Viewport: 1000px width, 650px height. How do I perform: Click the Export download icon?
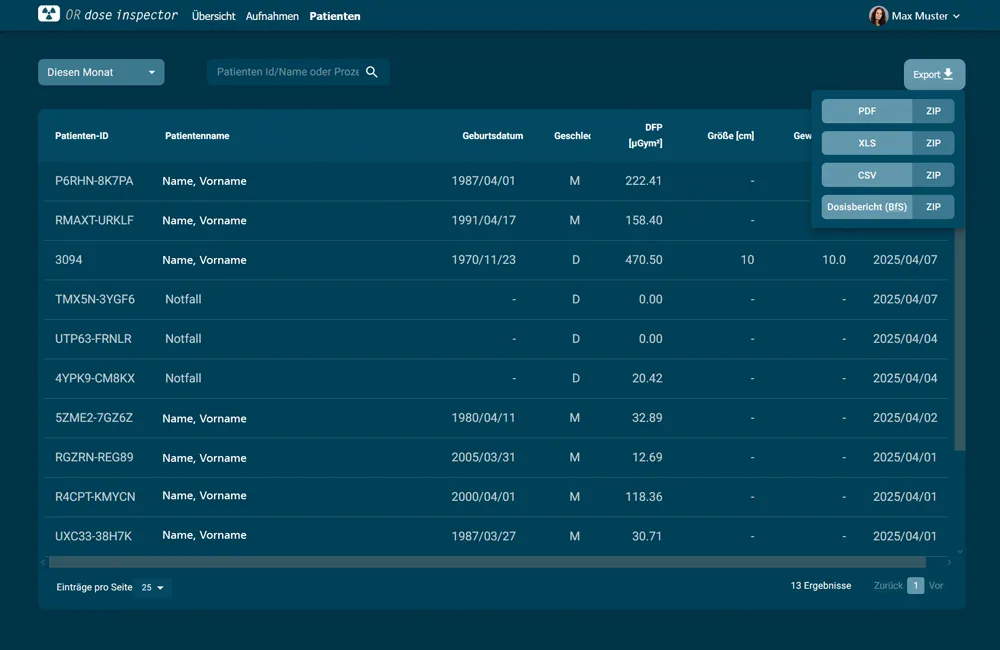tap(948, 75)
